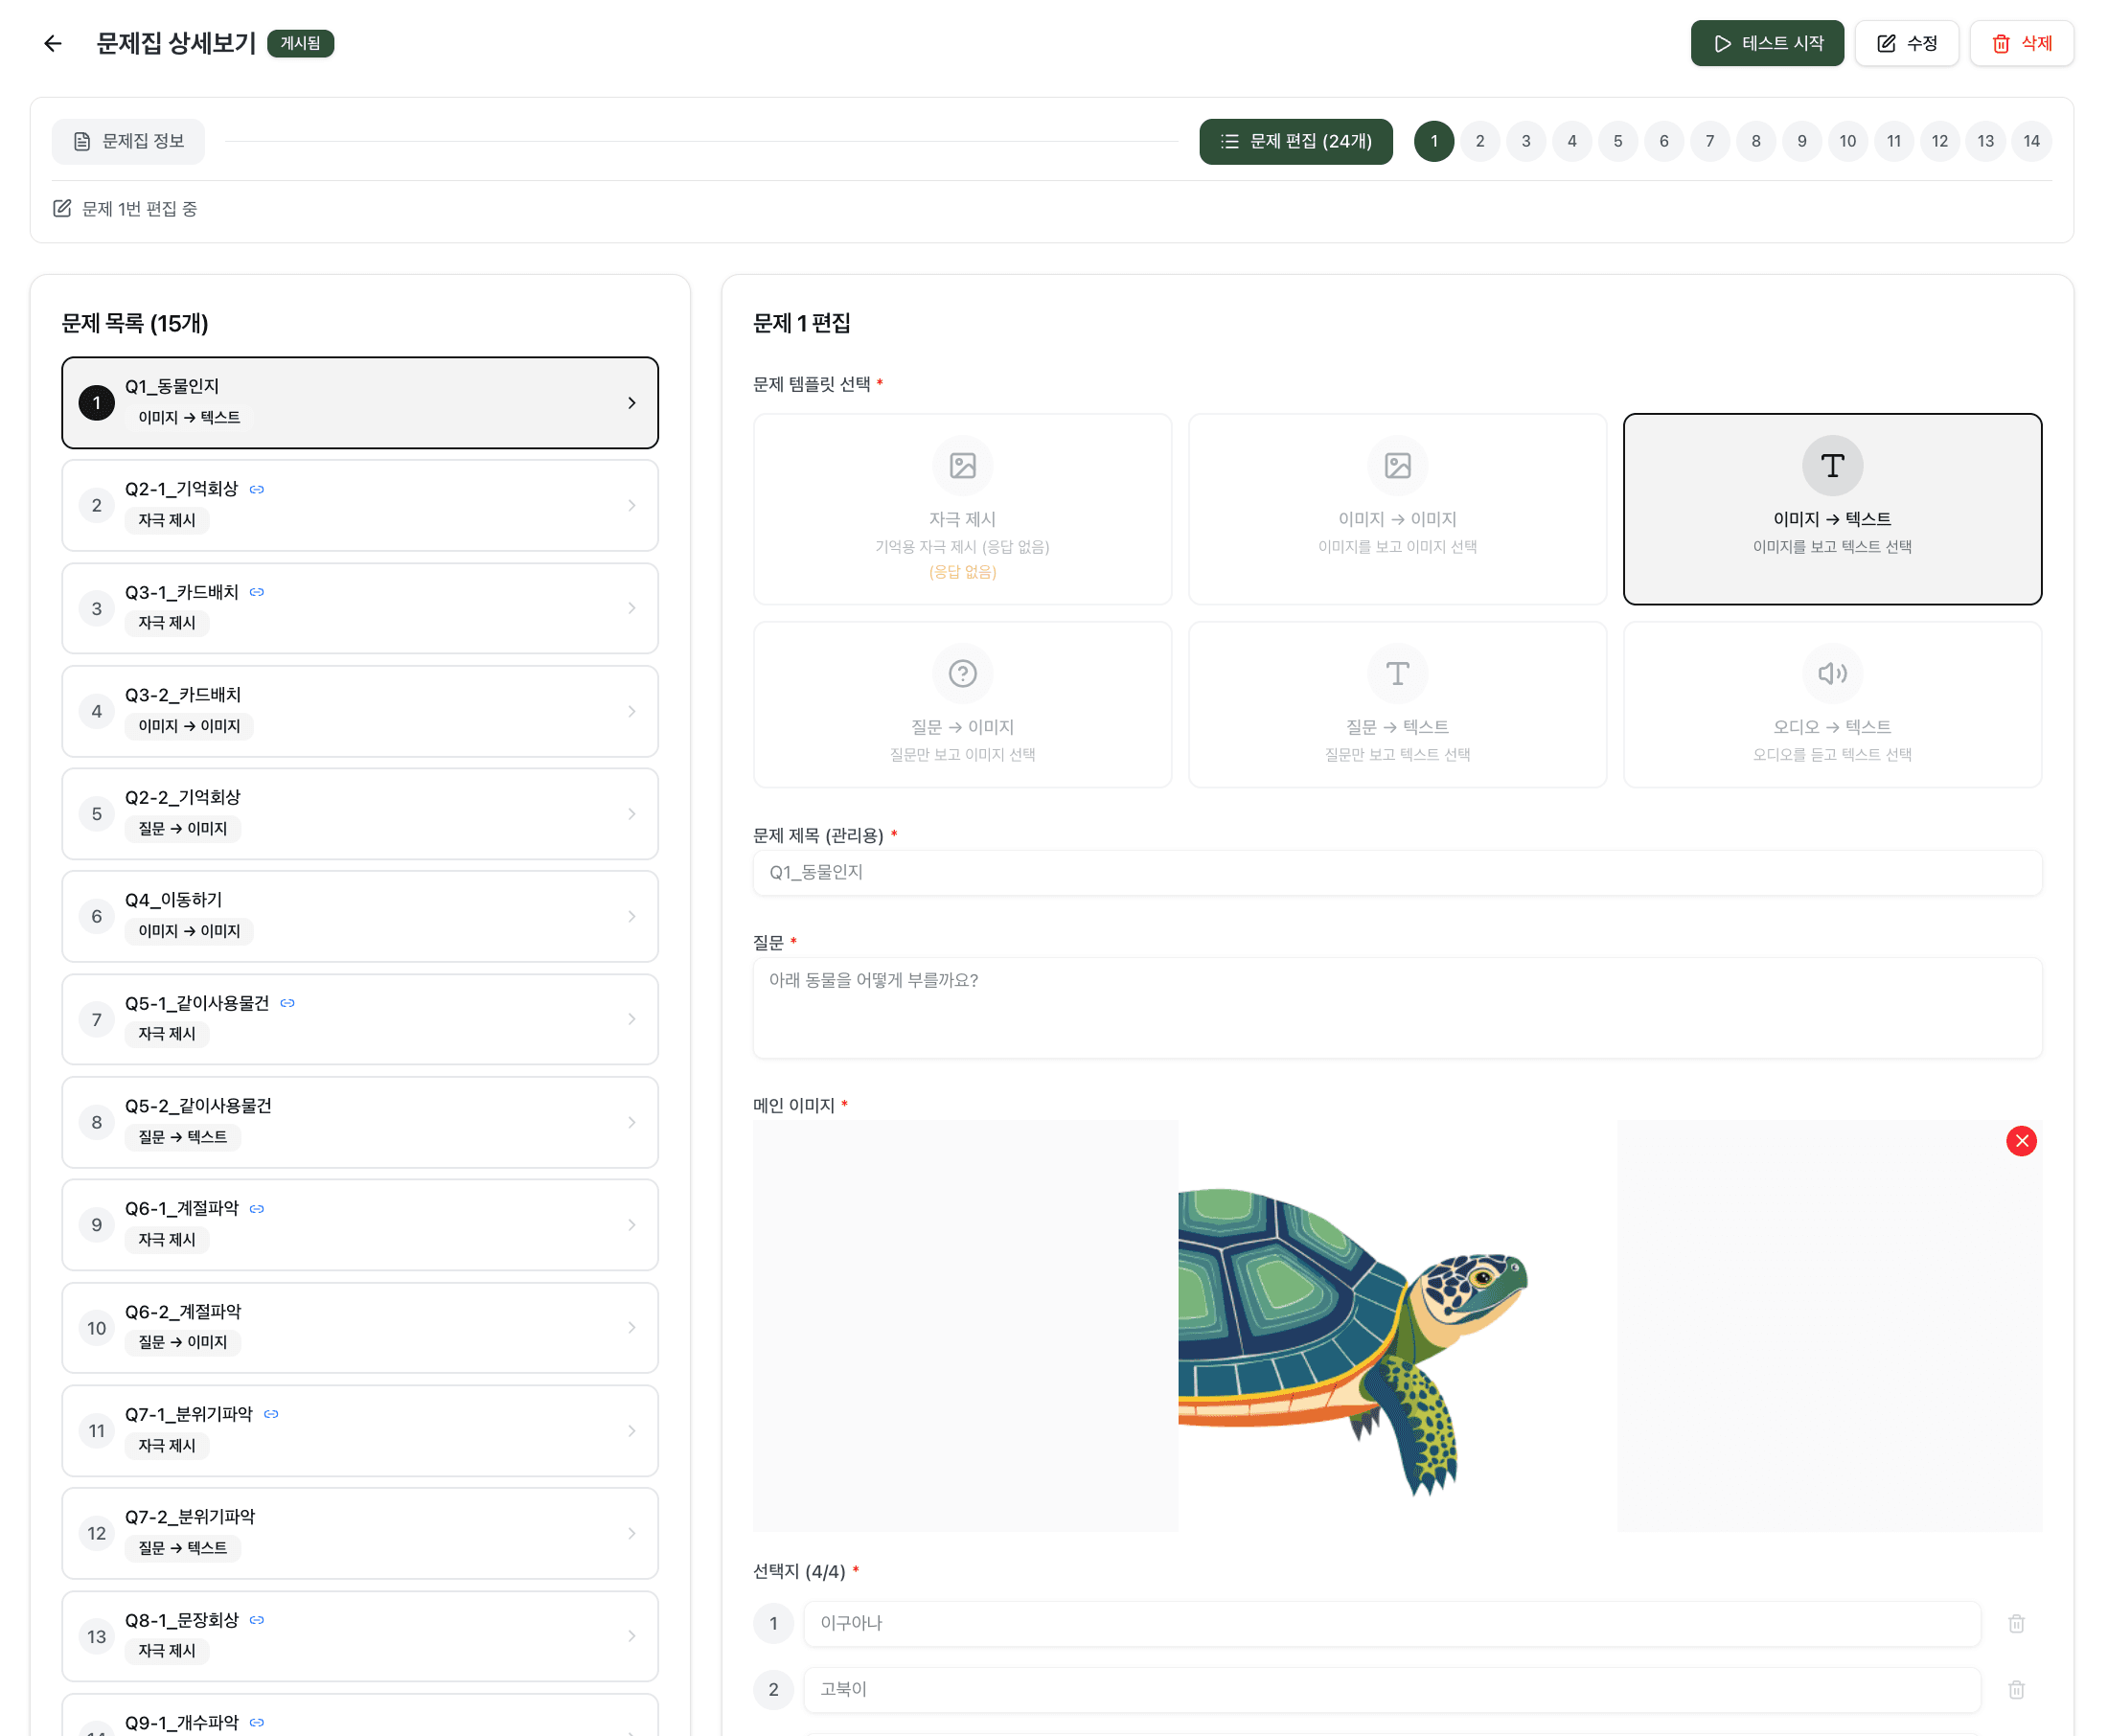Delete answer choice 1 trash icon
Image resolution: width=2108 pixels, height=1736 pixels.
pos(2015,1623)
